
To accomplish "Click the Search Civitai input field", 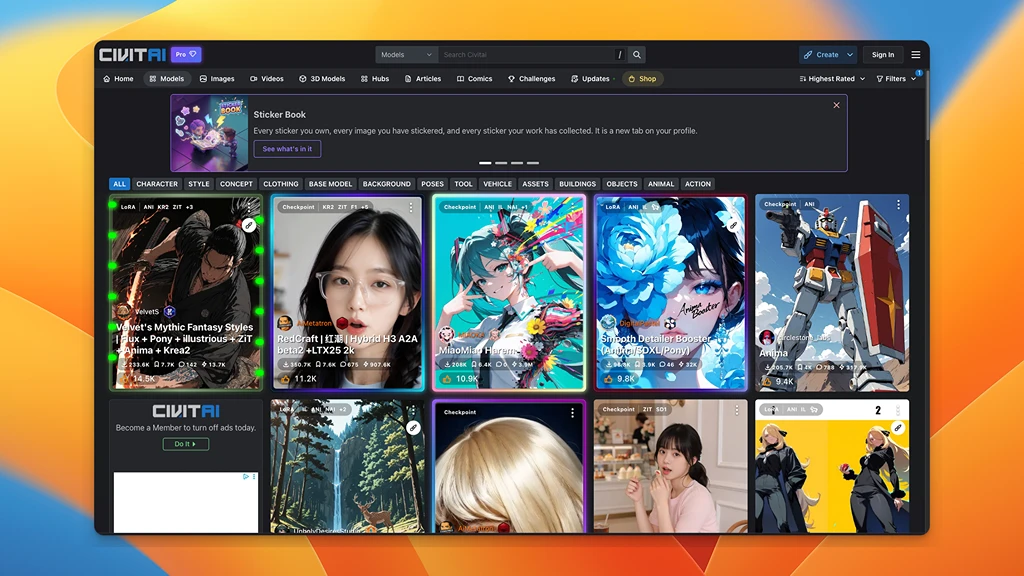I will (526, 55).
